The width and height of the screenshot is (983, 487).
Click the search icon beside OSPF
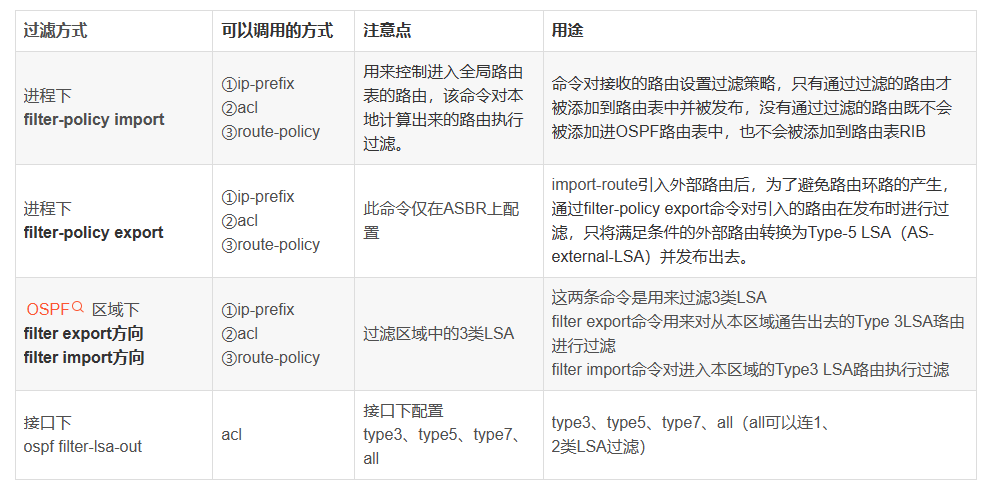pos(78,308)
